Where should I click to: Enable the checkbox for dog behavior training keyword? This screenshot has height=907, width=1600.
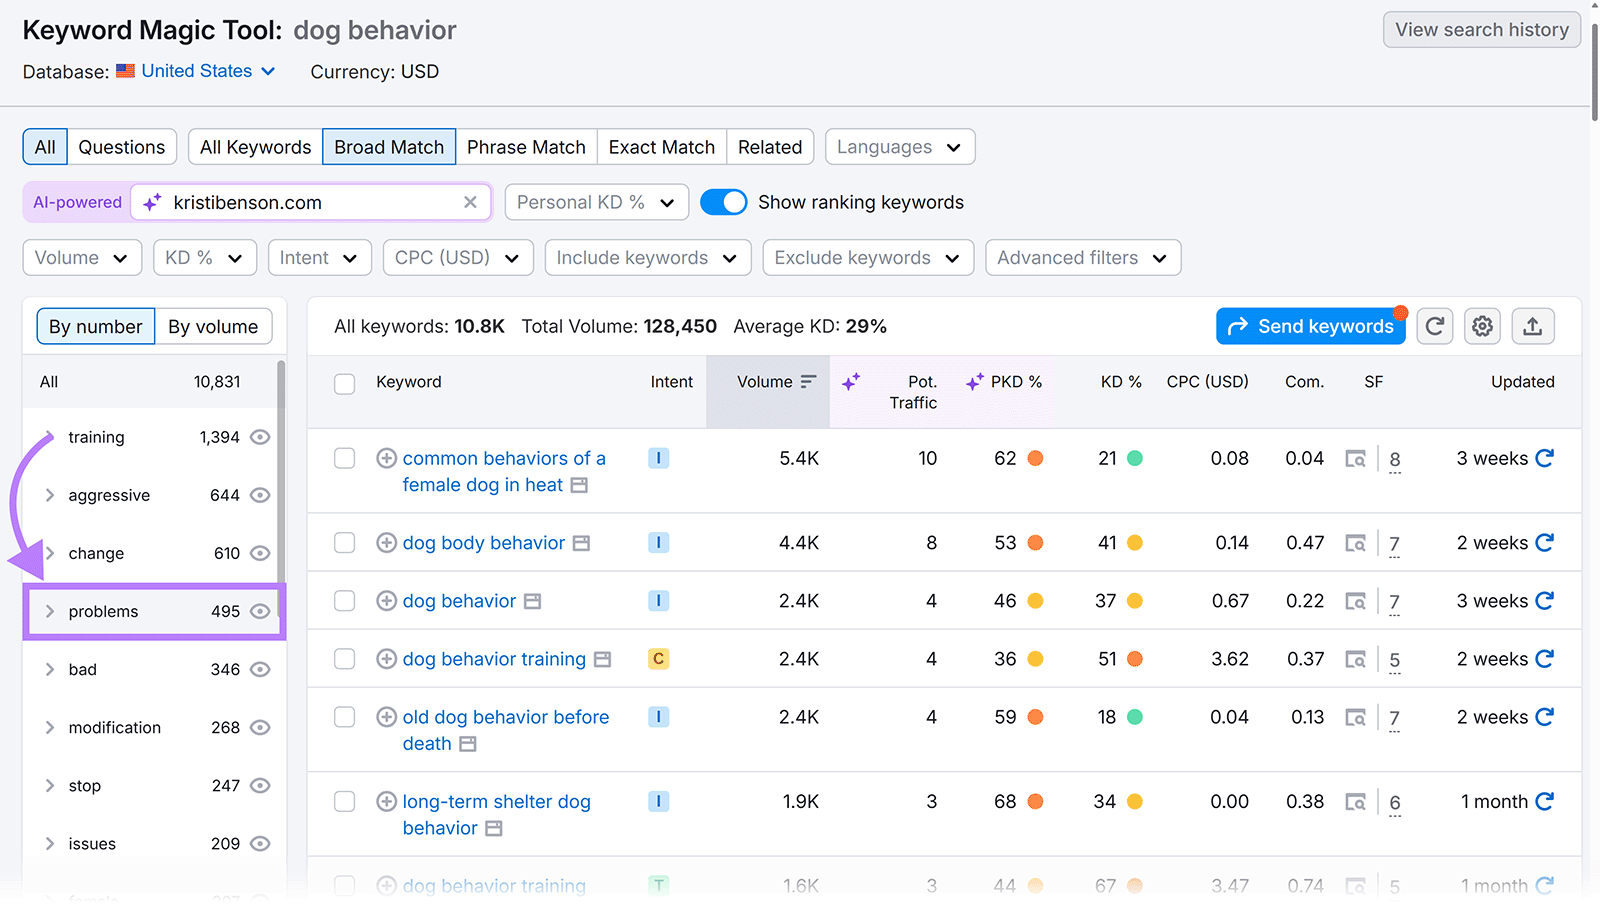click(x=344, y=659)
